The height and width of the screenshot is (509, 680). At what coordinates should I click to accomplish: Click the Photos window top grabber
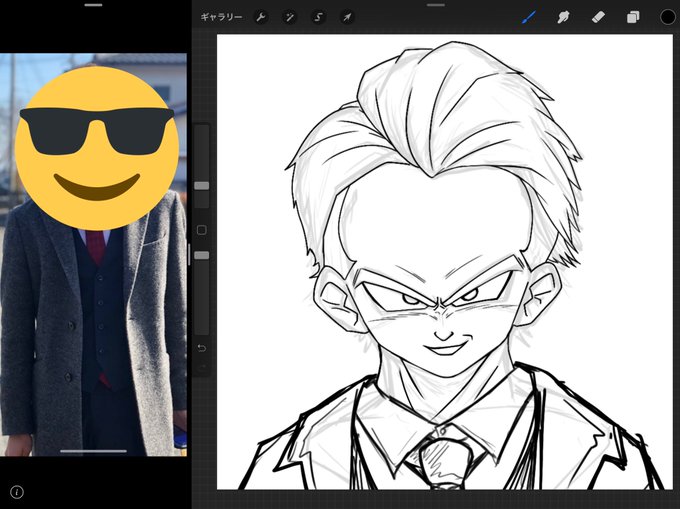[x=93, y=5]
